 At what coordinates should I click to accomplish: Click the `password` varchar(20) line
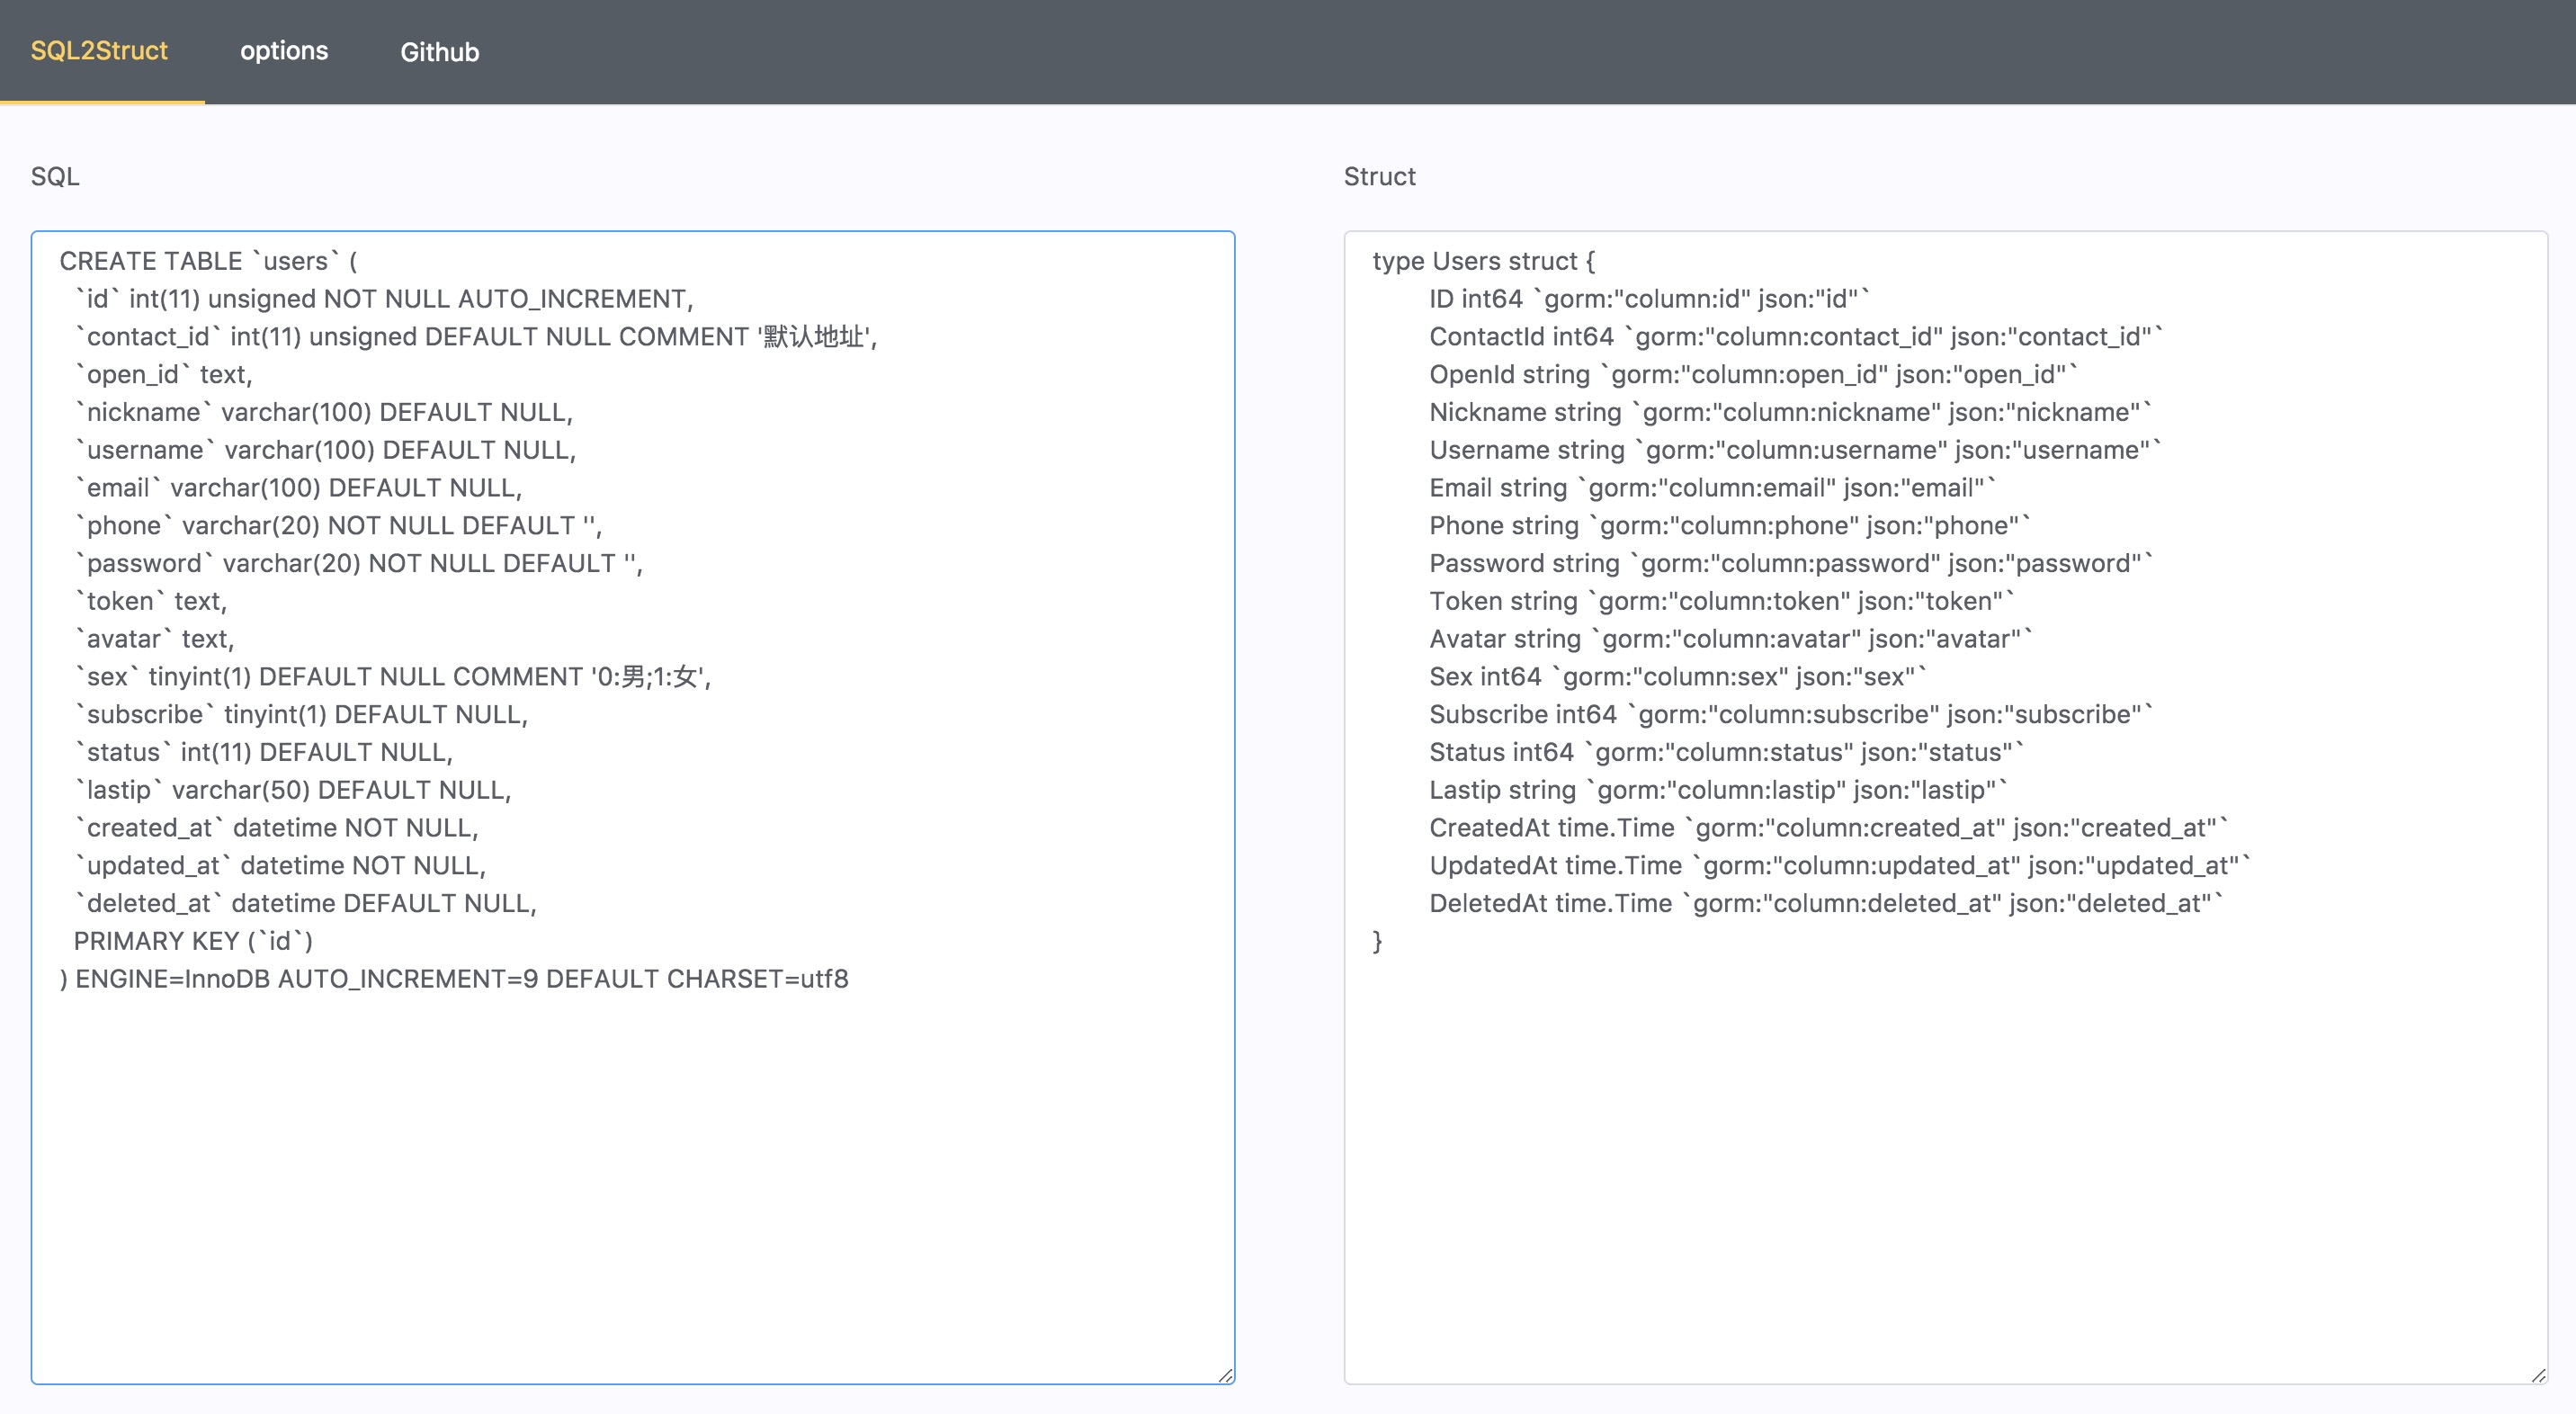[359, 564]
